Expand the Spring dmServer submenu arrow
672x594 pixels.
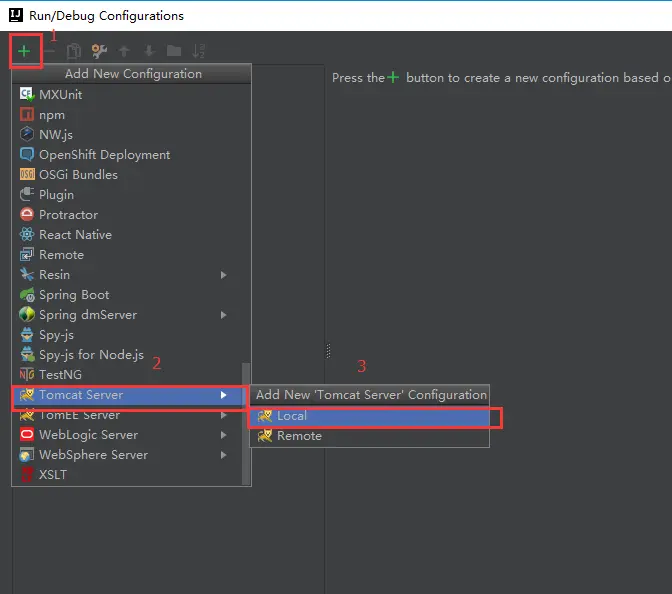tap(223, 315)
